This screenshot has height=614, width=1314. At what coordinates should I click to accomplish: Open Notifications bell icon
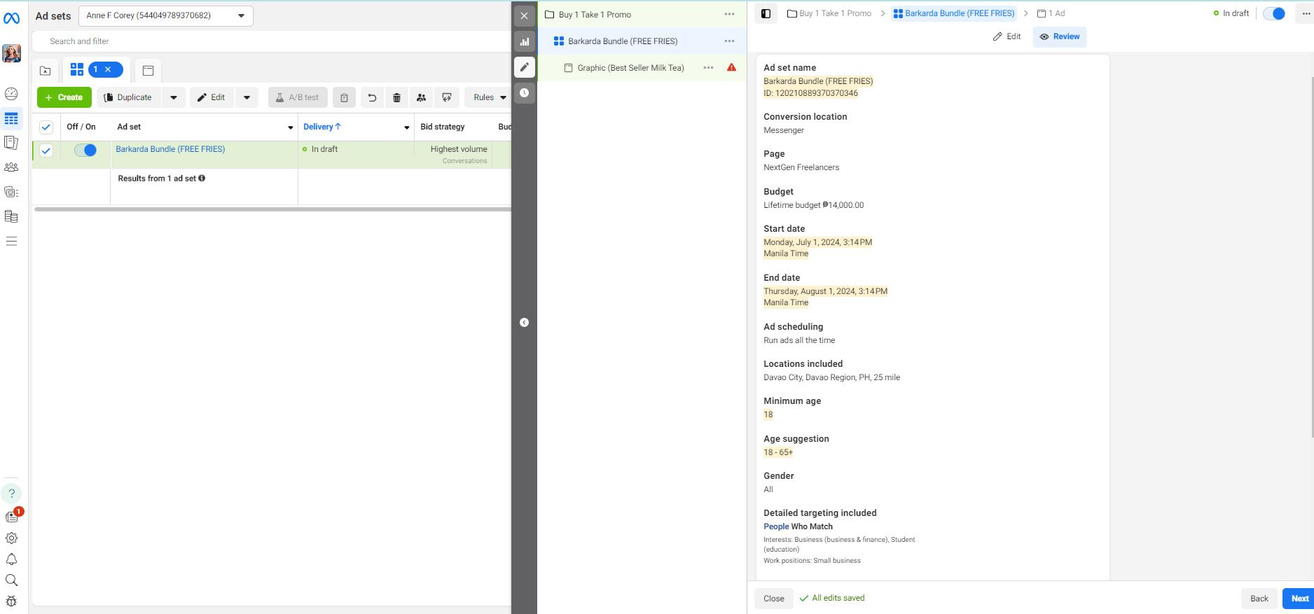click(x=12, y=559)
